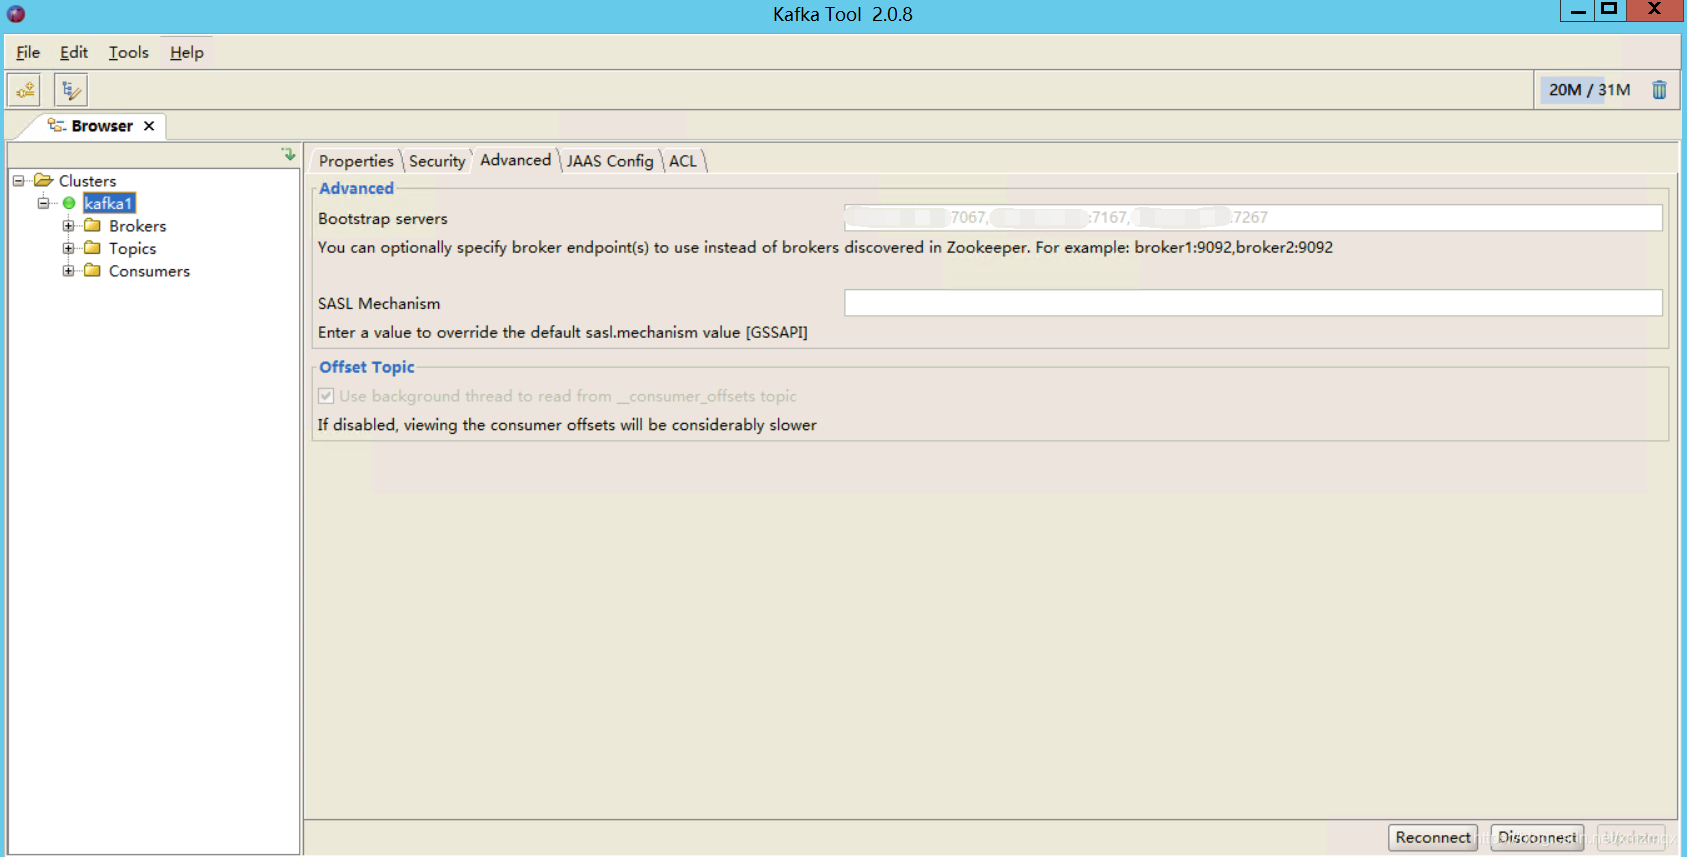Click the Bootstrap servers input field

1253,218
